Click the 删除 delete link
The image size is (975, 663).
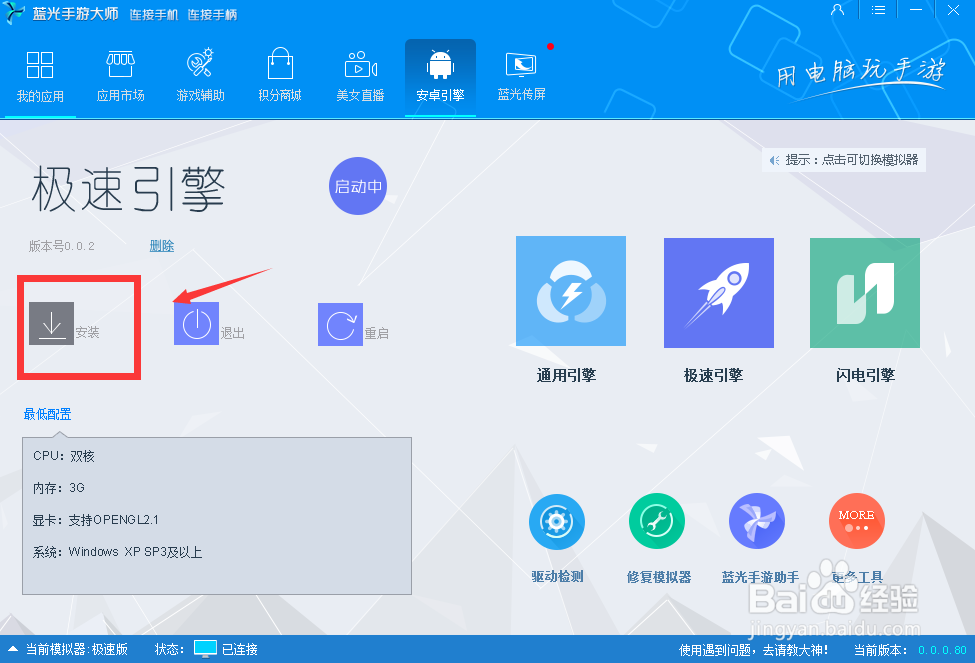click(162, 245)
